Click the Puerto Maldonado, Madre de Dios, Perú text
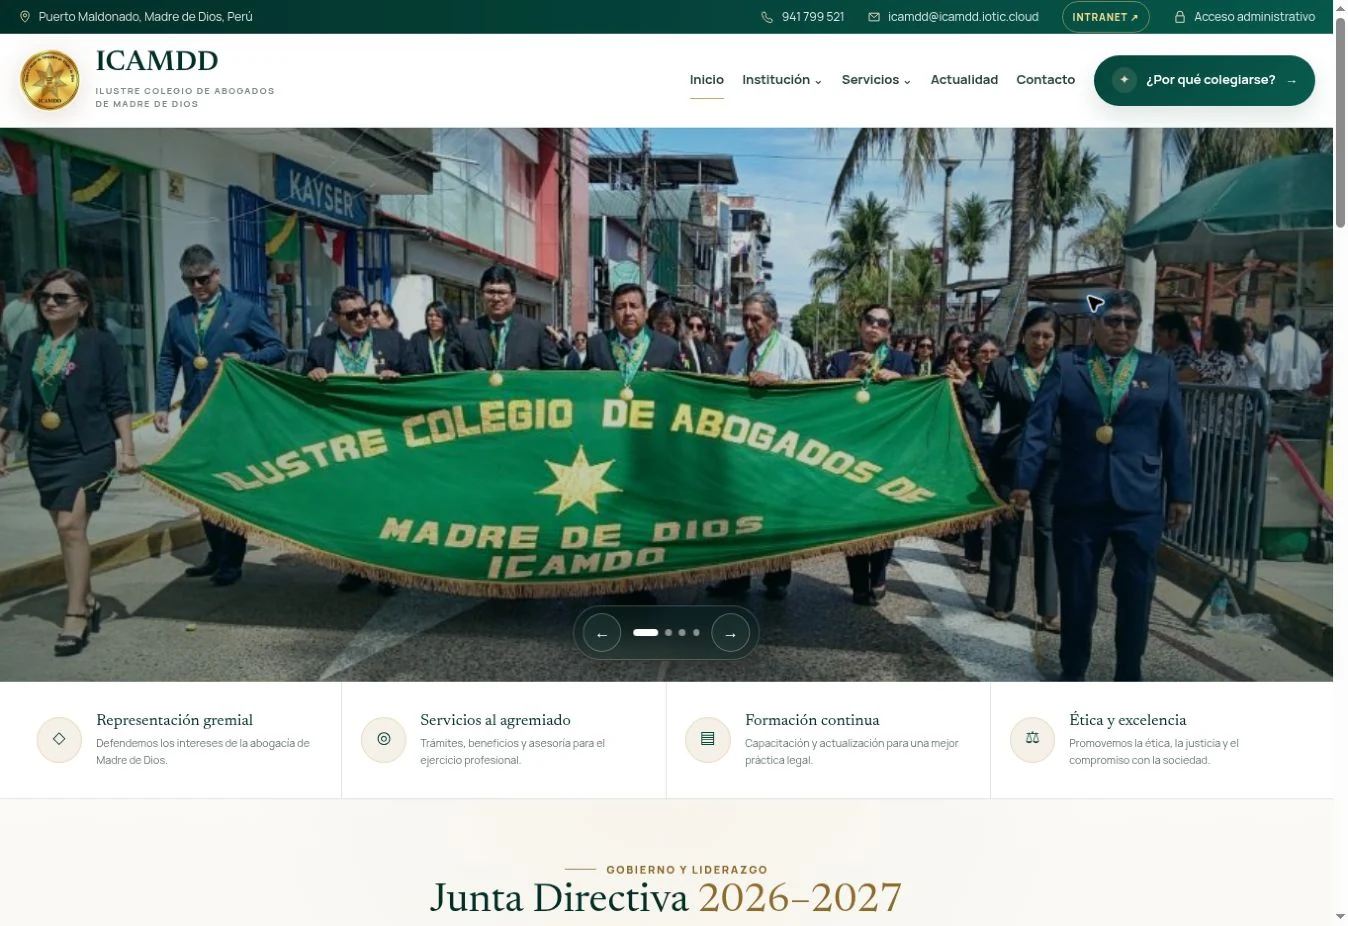 (145, 17)
